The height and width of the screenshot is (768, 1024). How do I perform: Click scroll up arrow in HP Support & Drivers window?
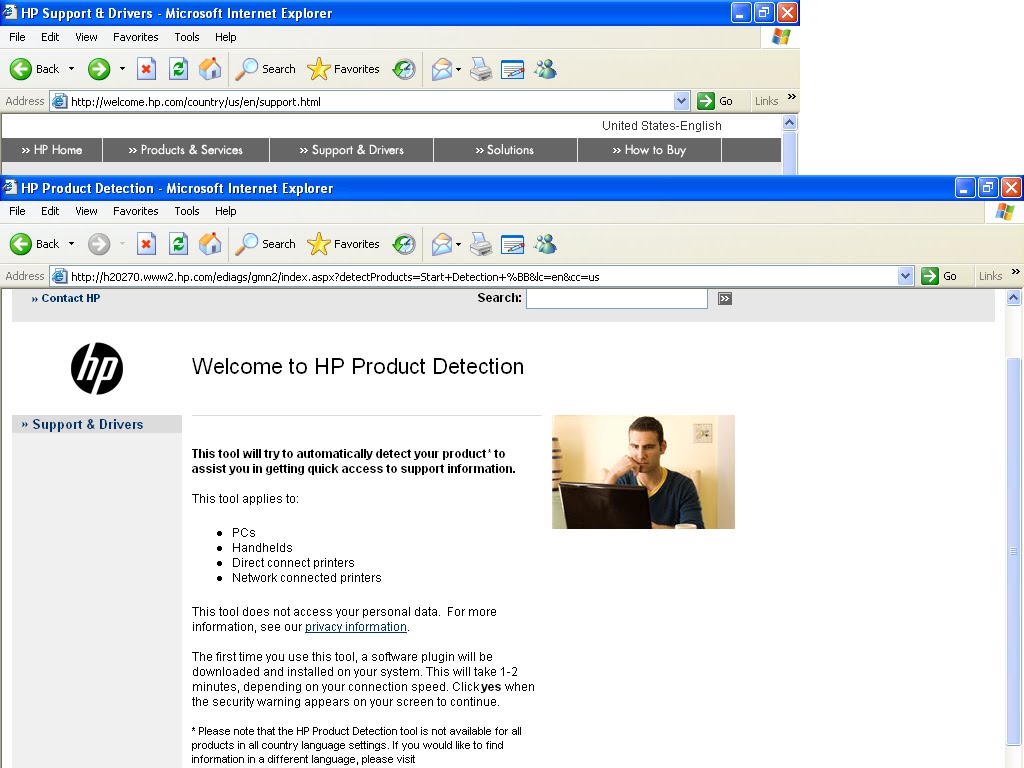[x=789, y=123]
